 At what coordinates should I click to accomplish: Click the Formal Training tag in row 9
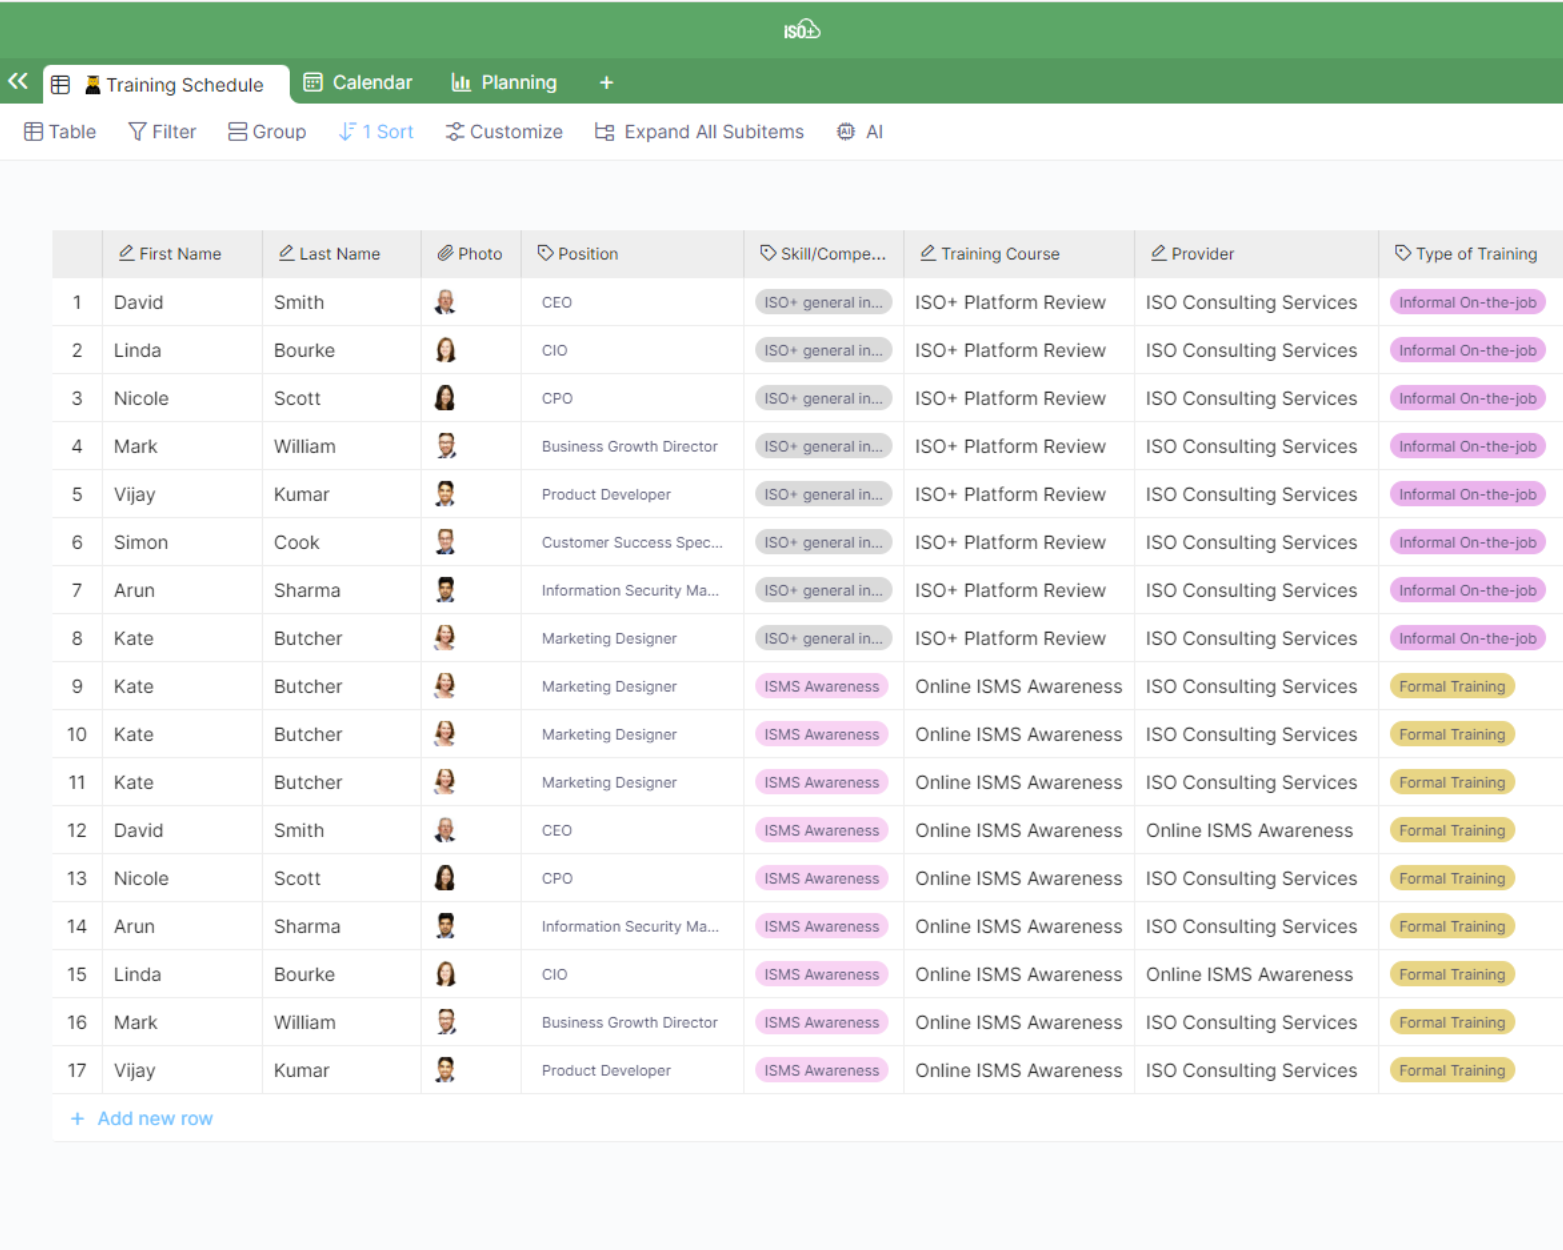(x=1451, y=687)
